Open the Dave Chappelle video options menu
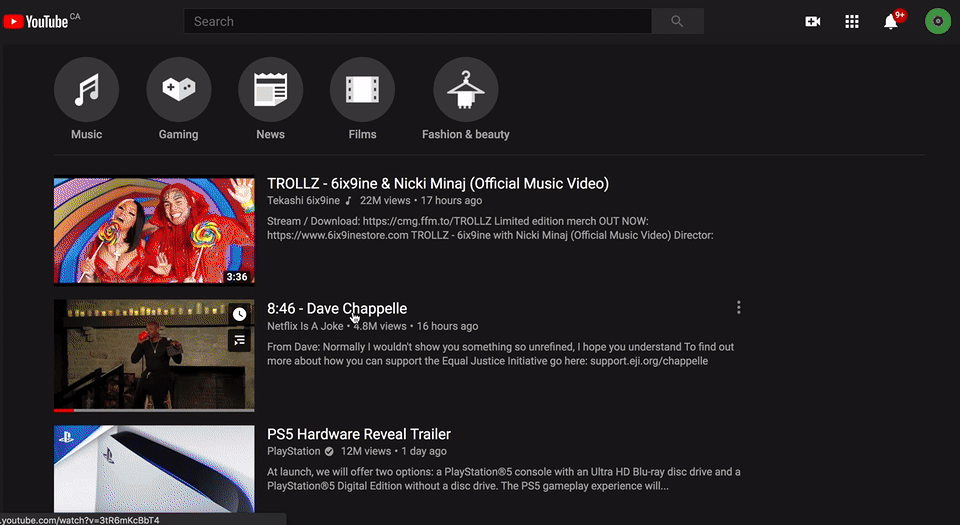 click(738, 307)
